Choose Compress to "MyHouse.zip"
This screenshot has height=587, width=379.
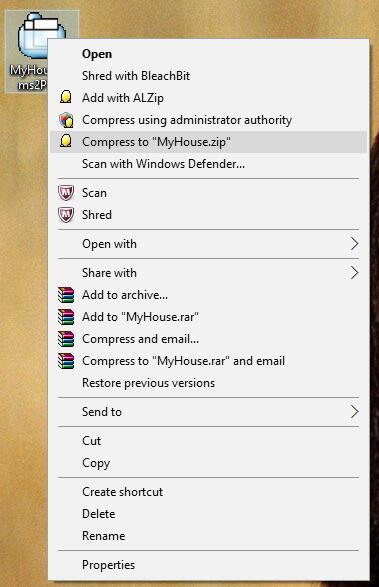(208, 142)
